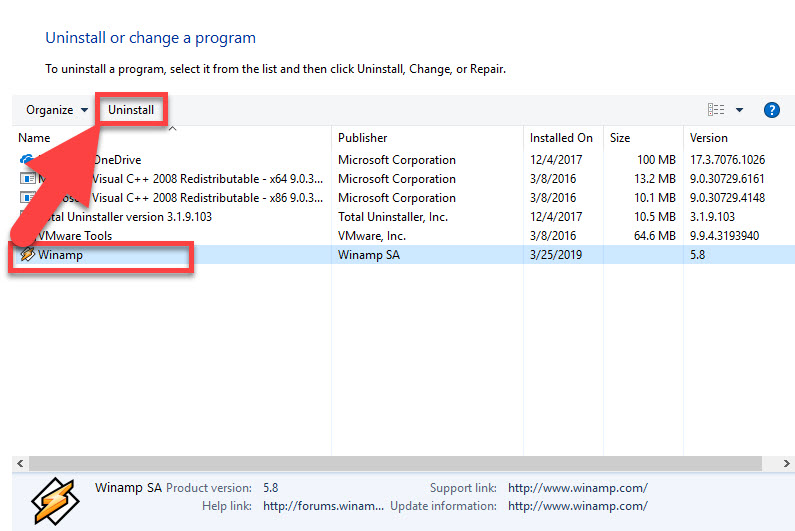795x531 pixels.
Task: Click the Uninstall or change a program heading
Action: click(x=151, y=38)
